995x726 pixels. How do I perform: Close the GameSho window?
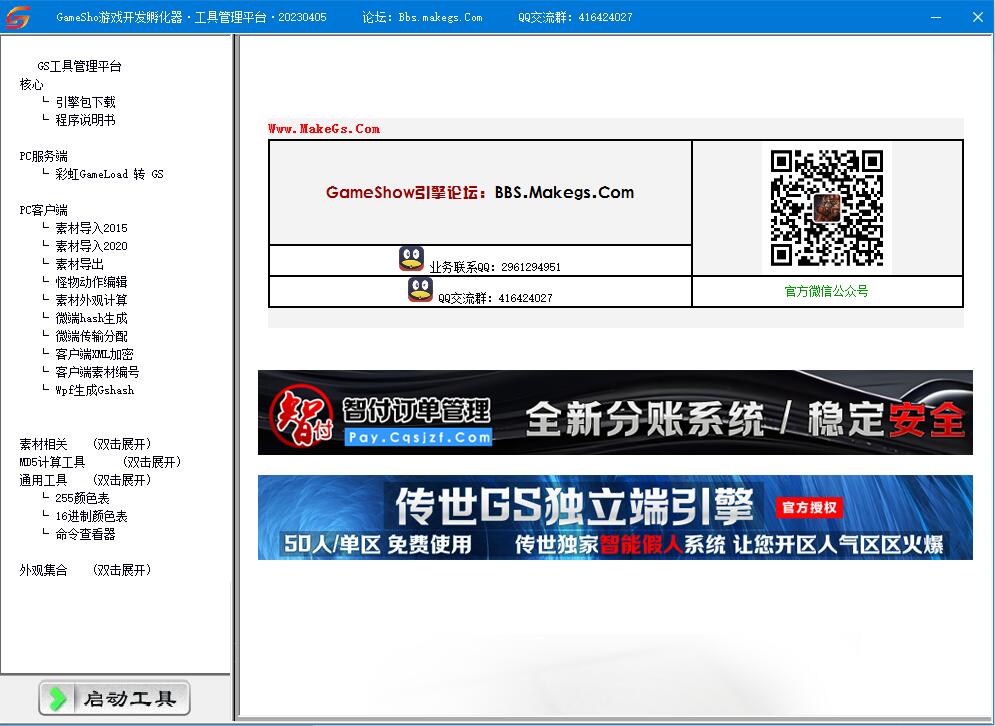coord(978,17)
